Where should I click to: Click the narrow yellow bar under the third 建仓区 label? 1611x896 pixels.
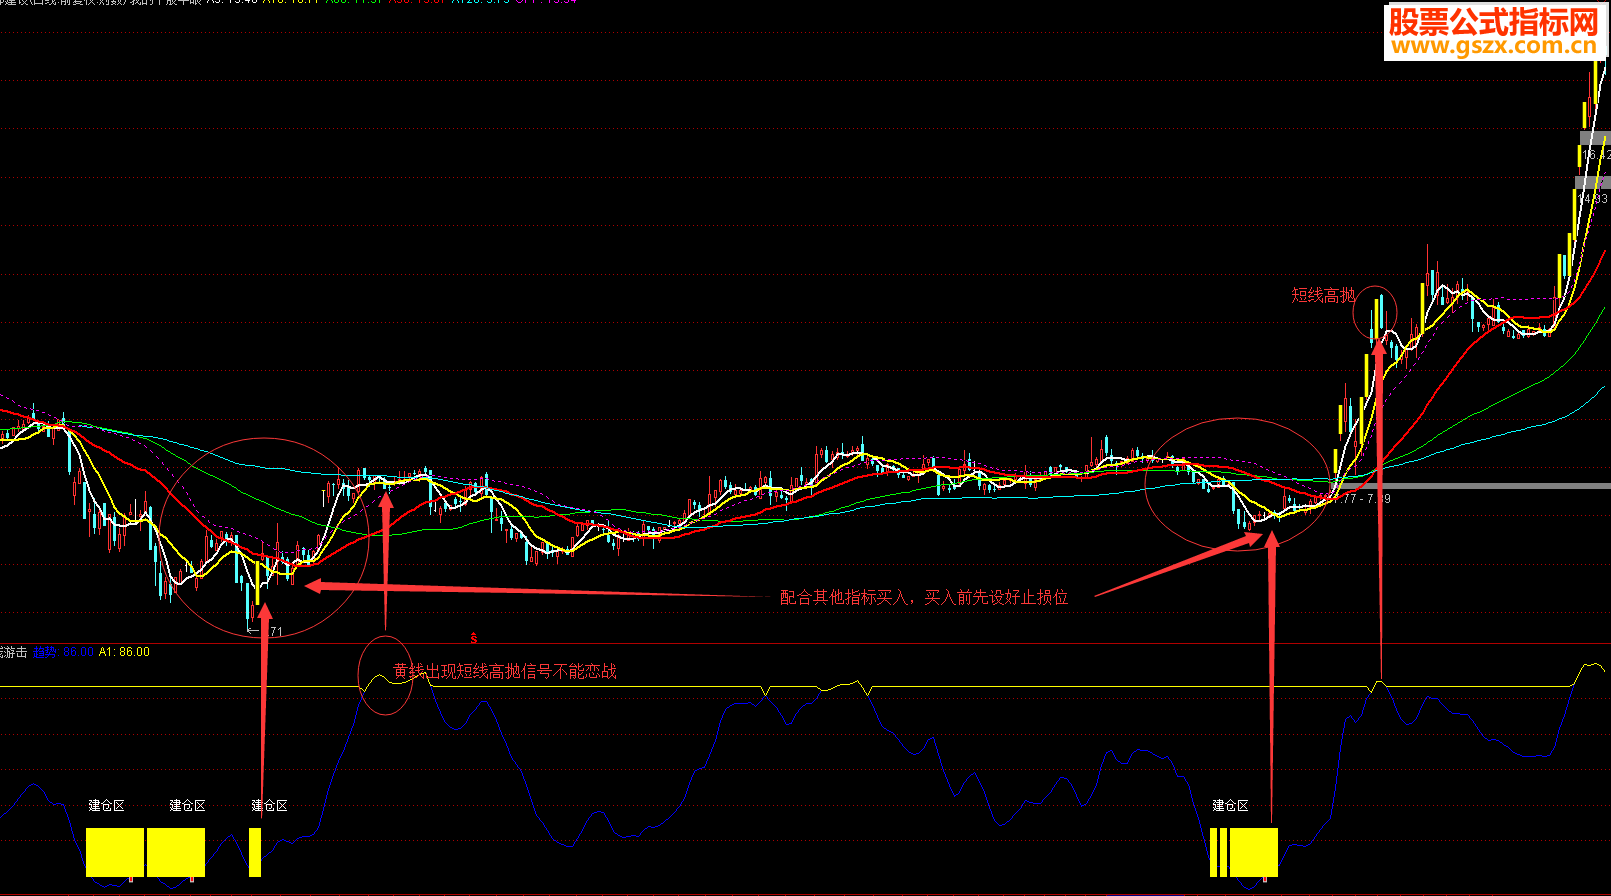(x=255, y=852)
